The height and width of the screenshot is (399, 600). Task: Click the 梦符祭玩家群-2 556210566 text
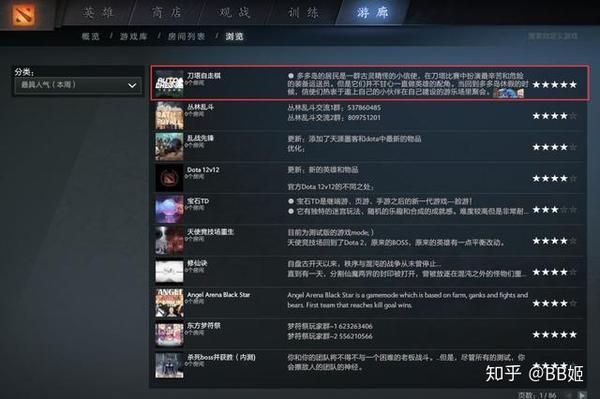330,336
